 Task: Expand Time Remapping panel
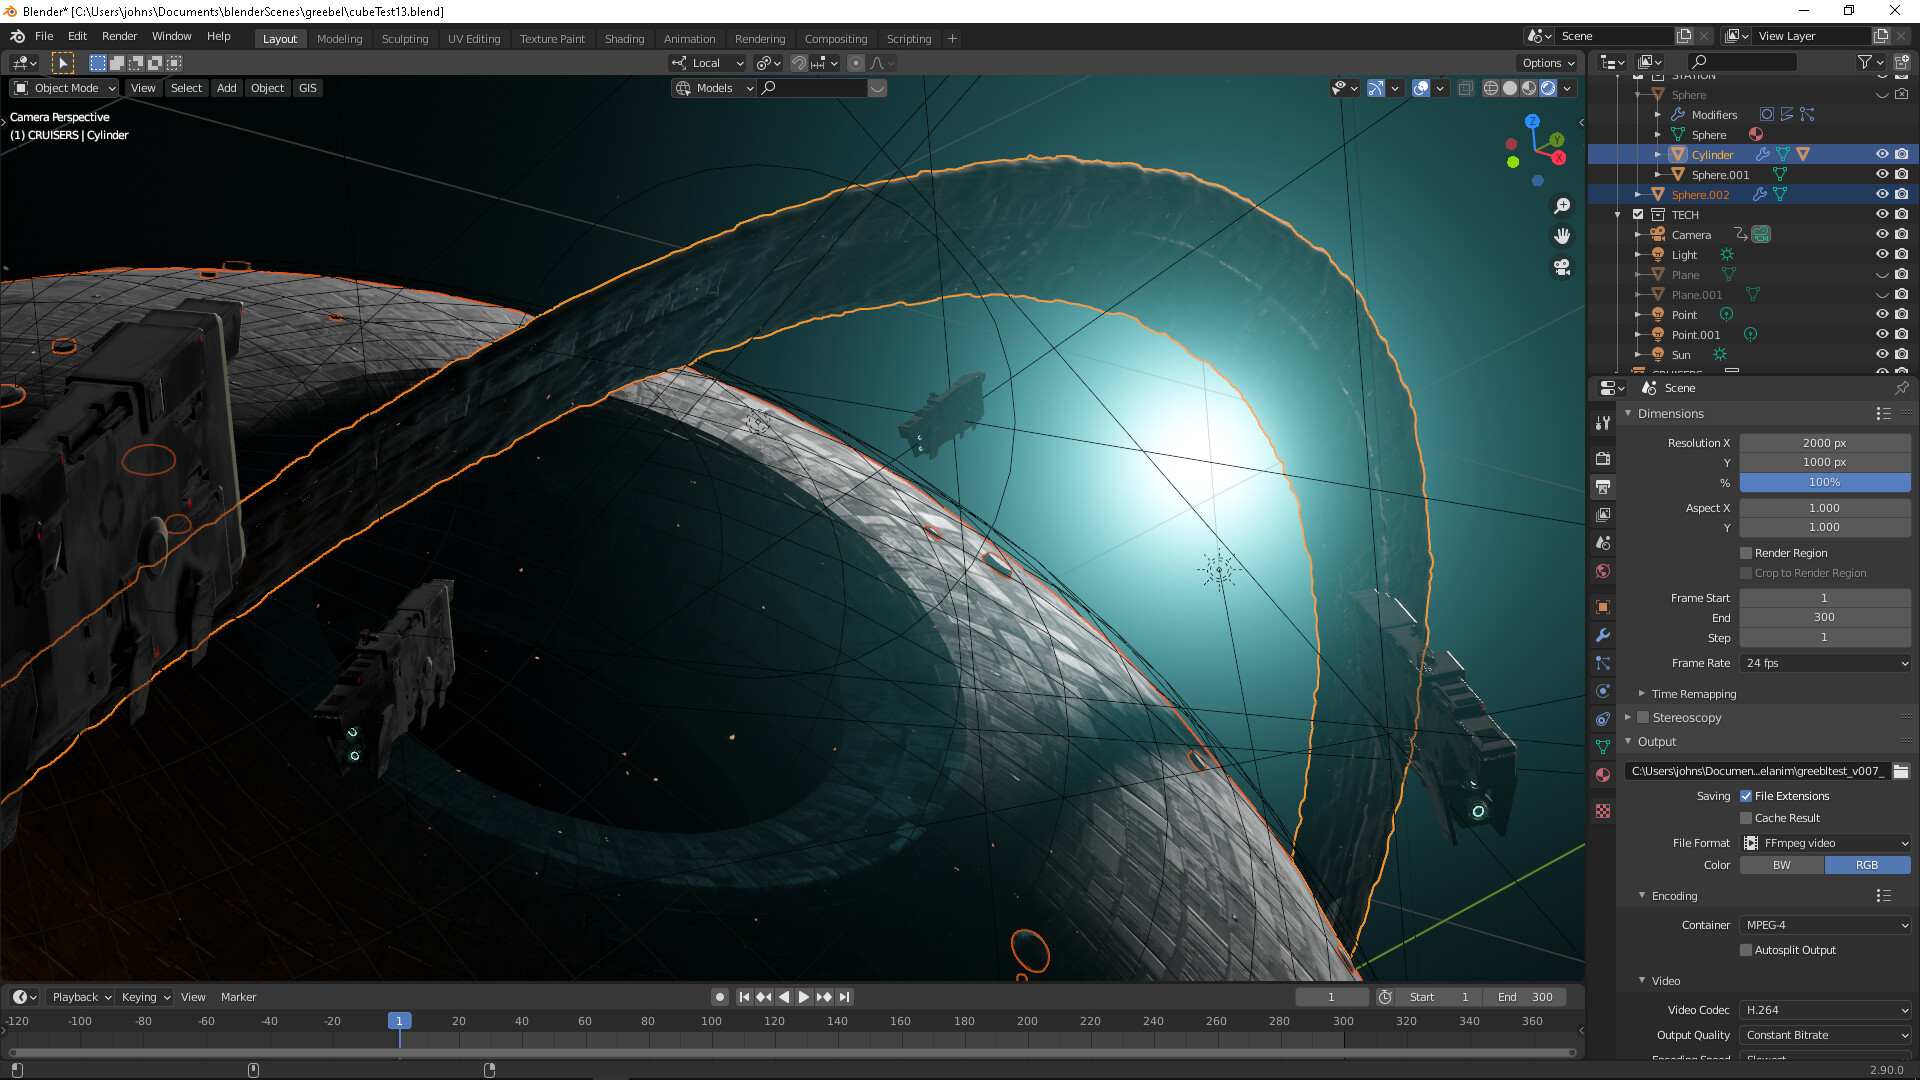pos(1693,694)
